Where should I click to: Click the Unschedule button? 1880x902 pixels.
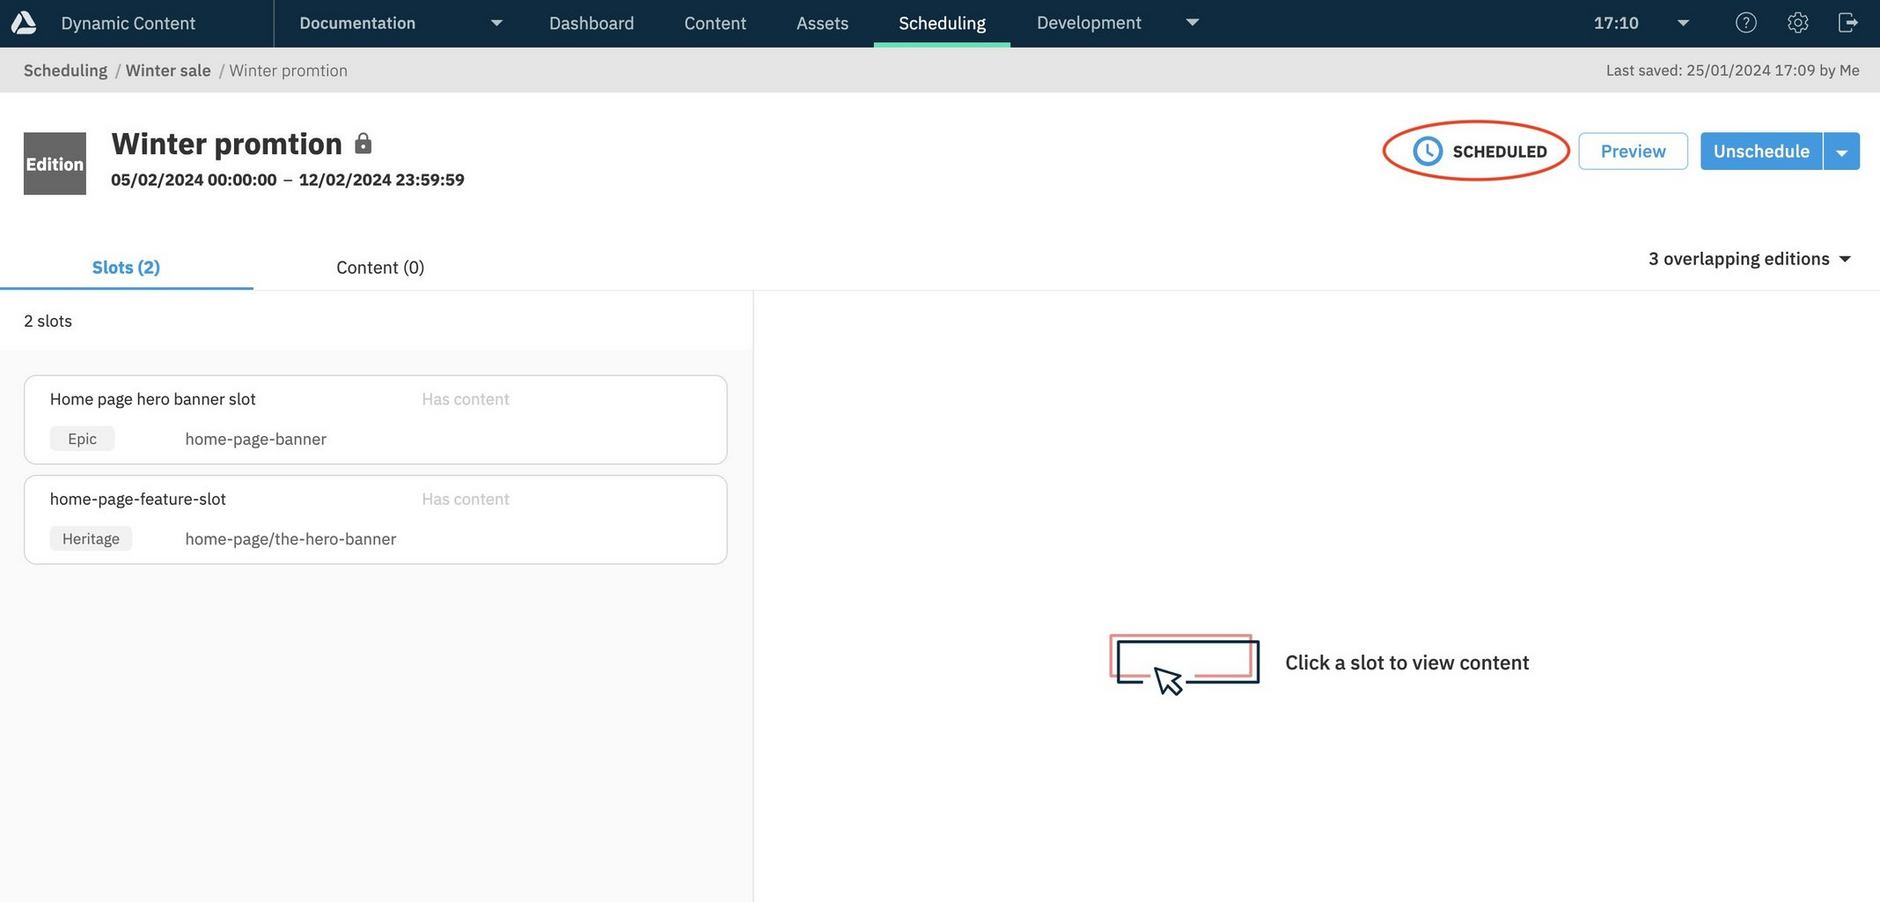(1761, 151)
